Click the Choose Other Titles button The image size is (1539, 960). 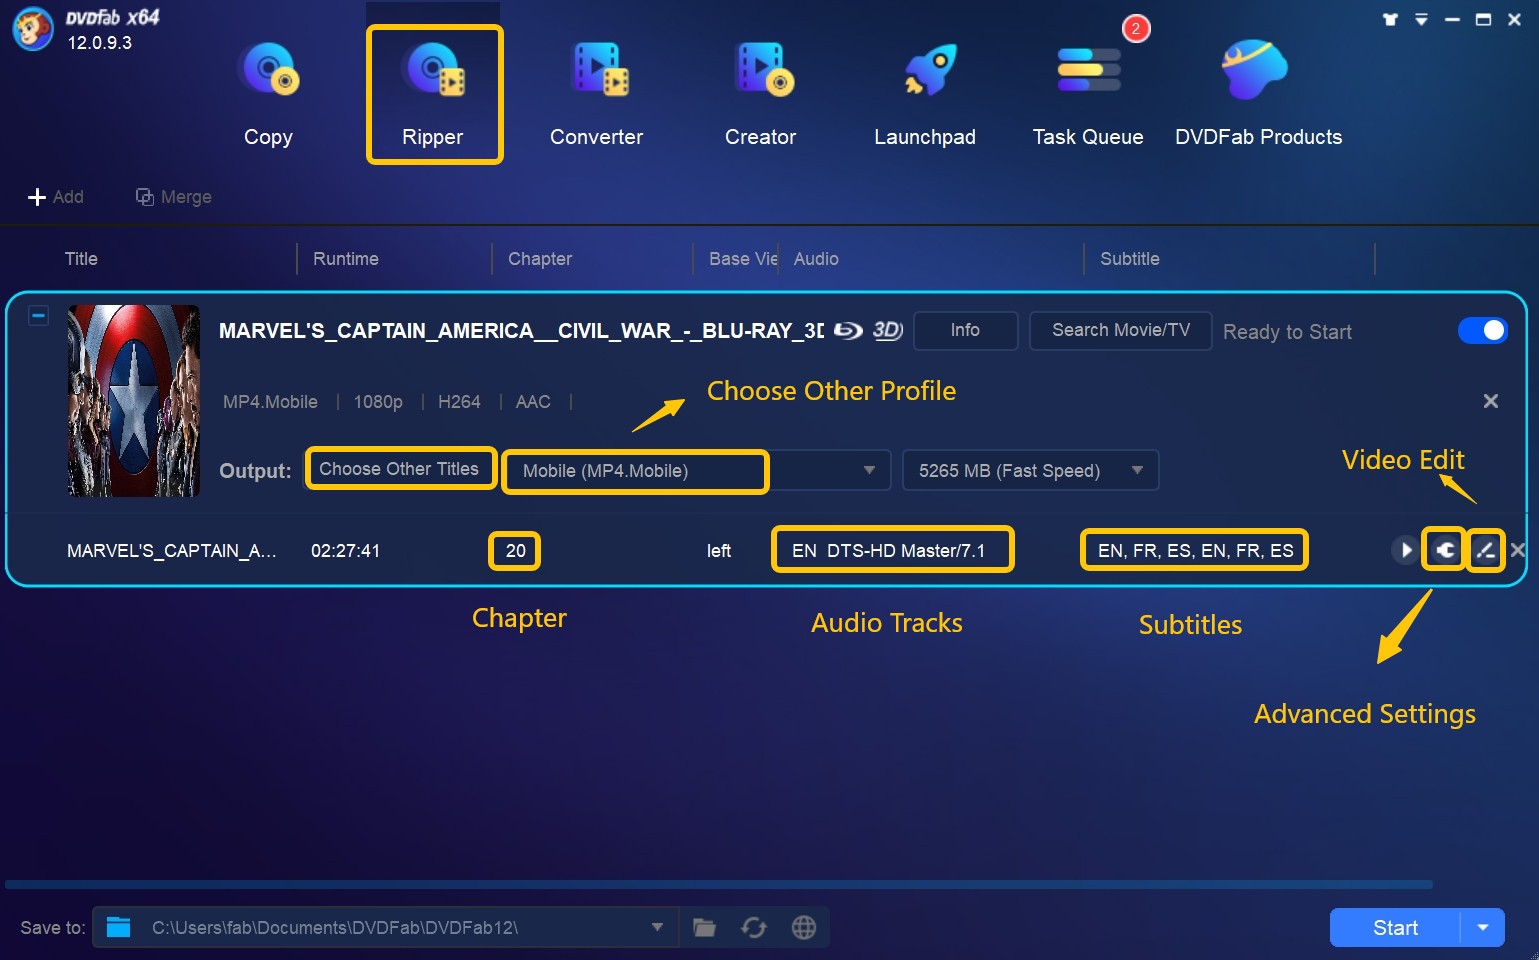[x=399, y=469]
